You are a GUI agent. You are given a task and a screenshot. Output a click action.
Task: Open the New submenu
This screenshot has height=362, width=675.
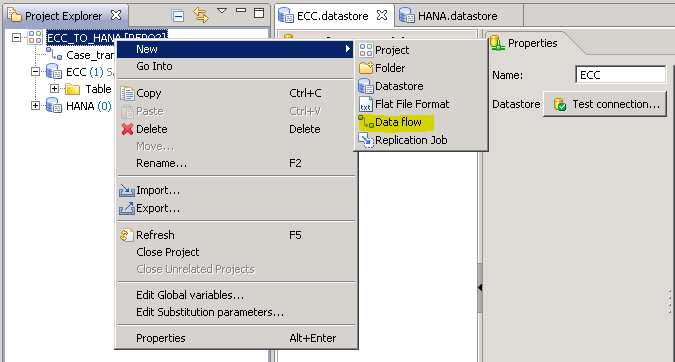click(235, 49)
